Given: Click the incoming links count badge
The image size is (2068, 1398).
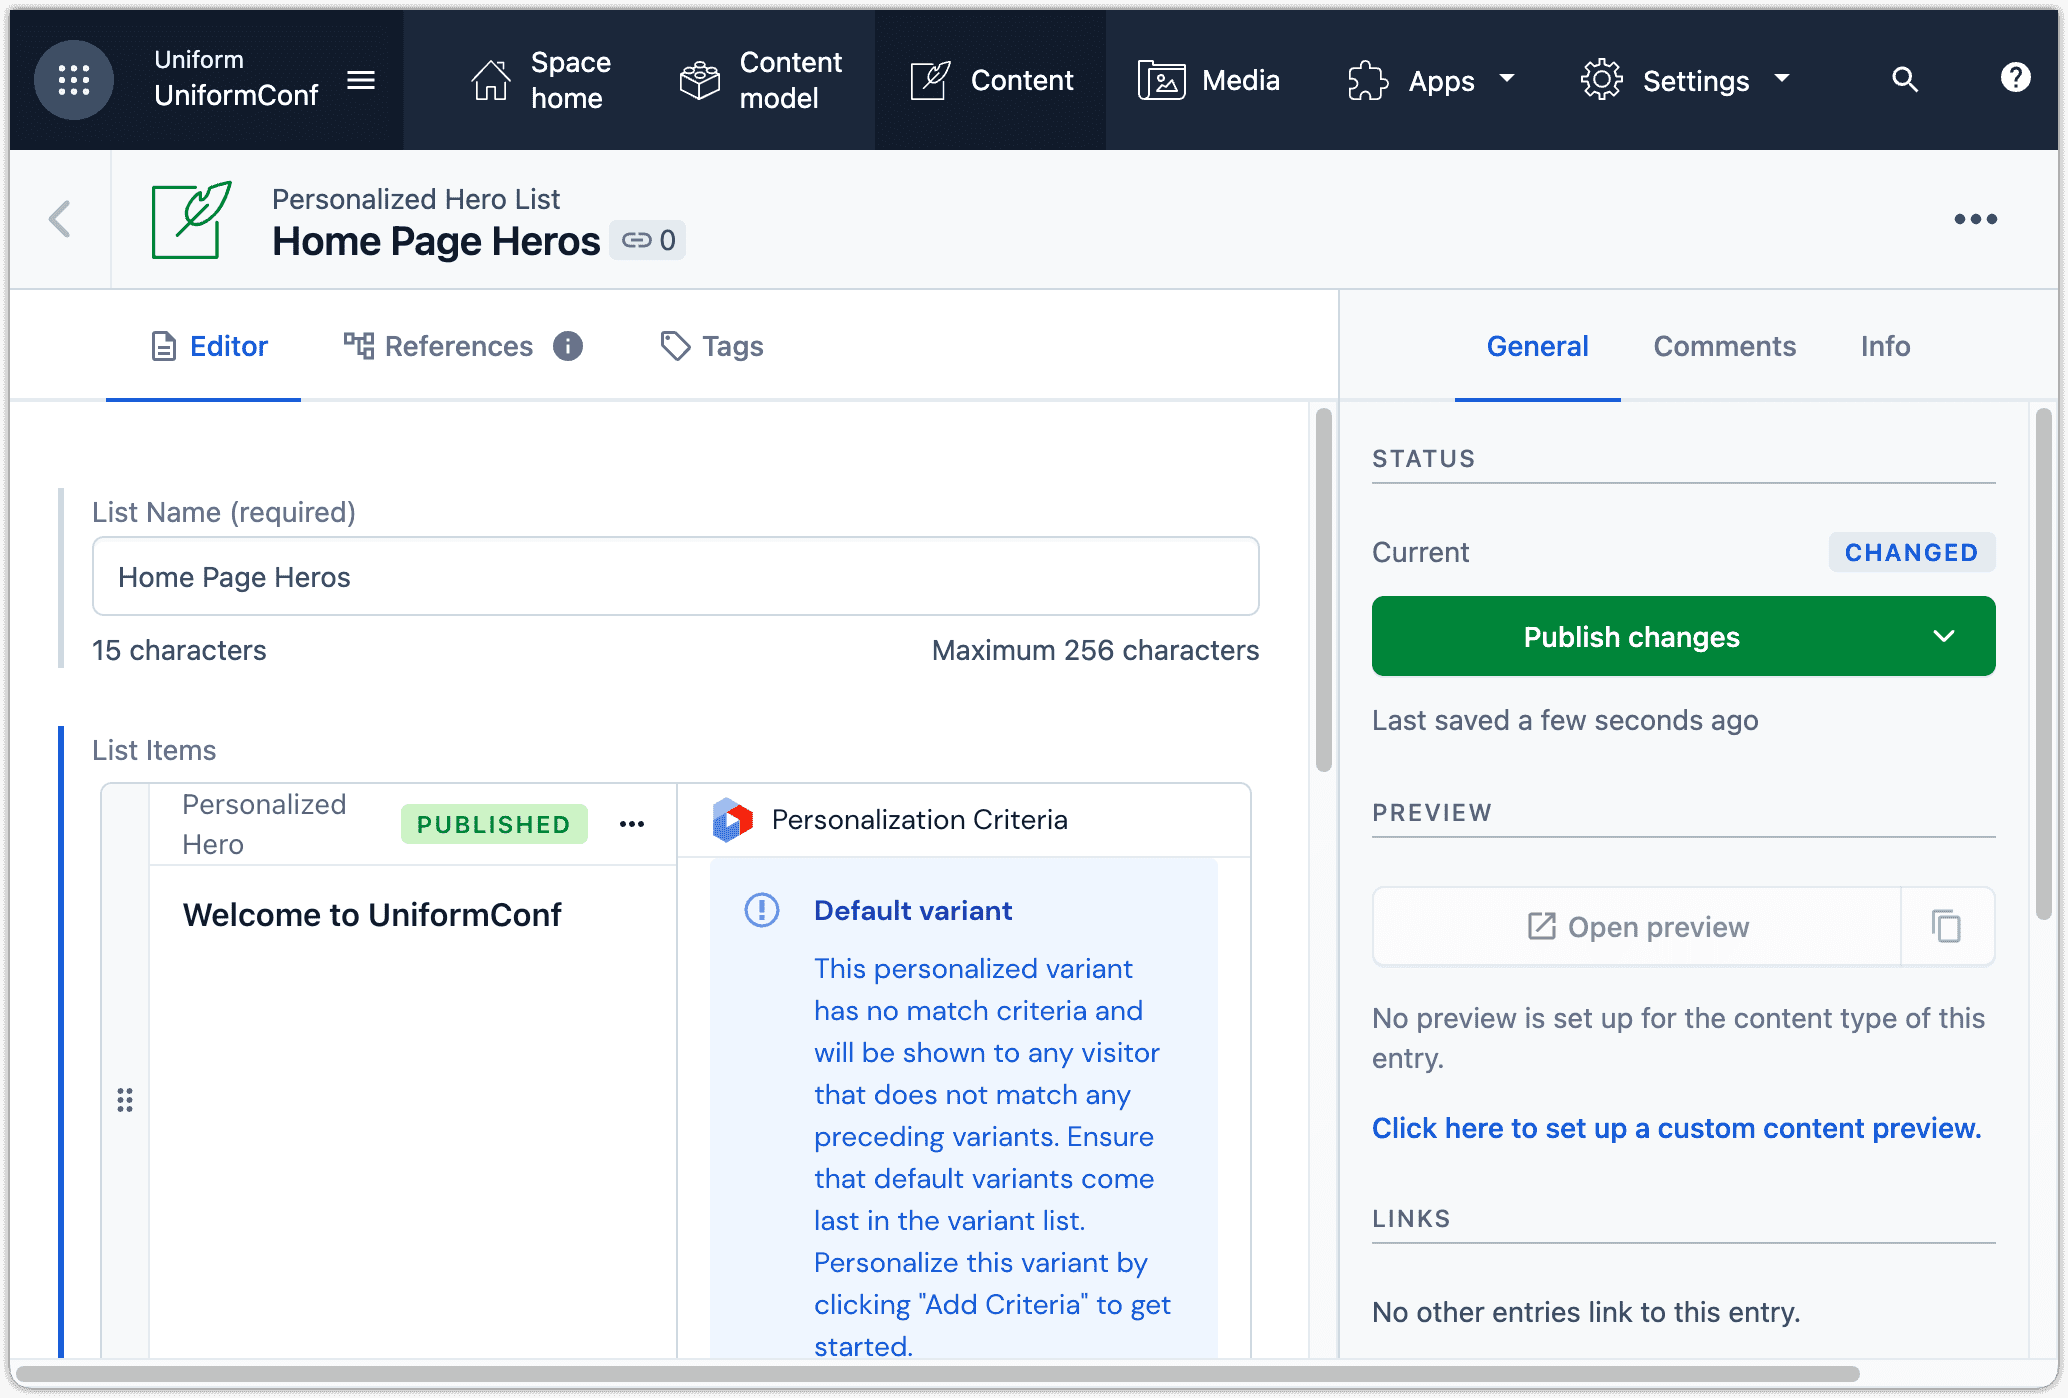Looking at the screenshot, I should 648,240.
